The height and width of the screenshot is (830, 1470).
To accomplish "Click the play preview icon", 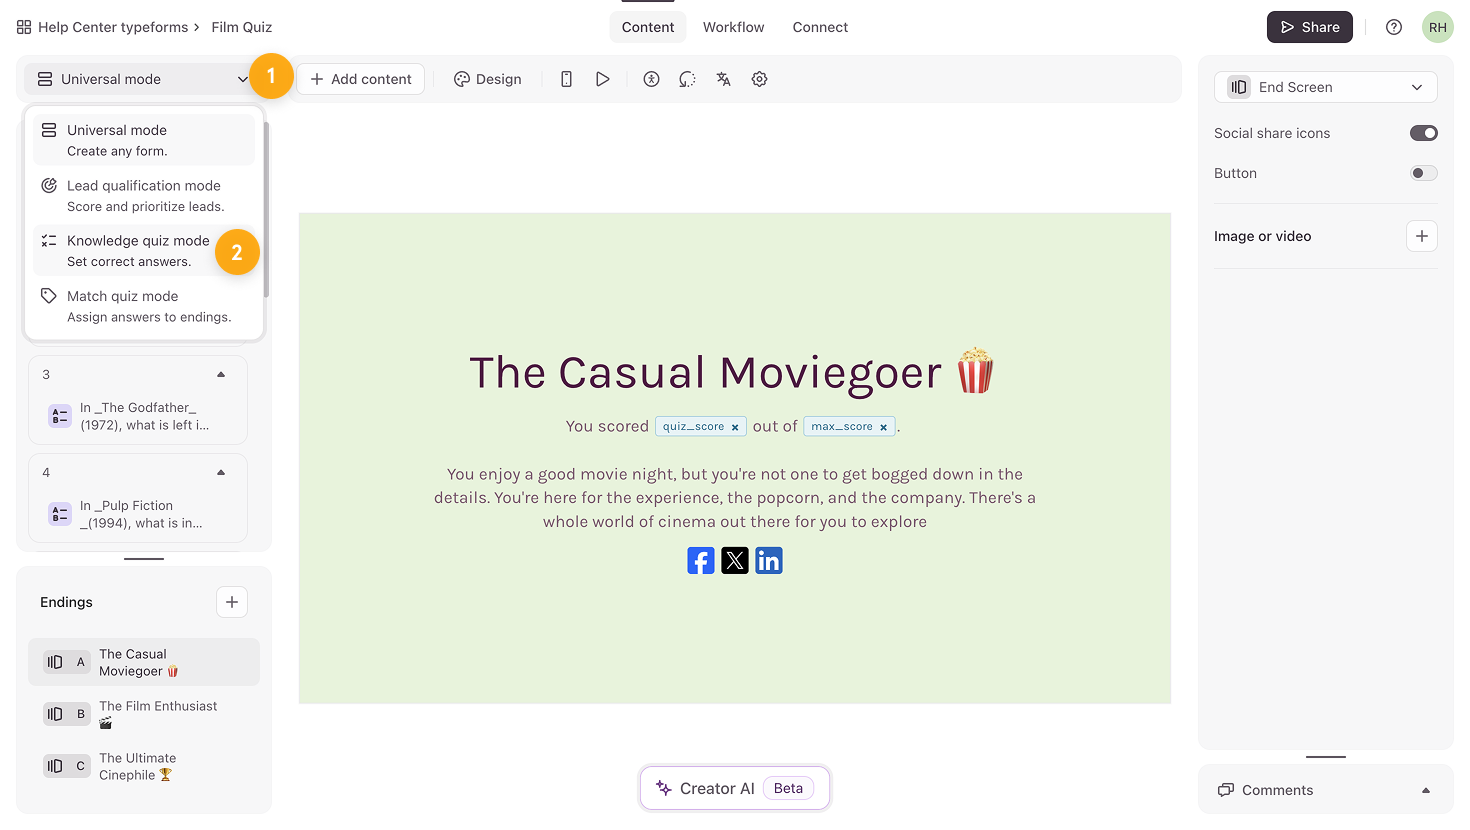I will click(602, 79).
